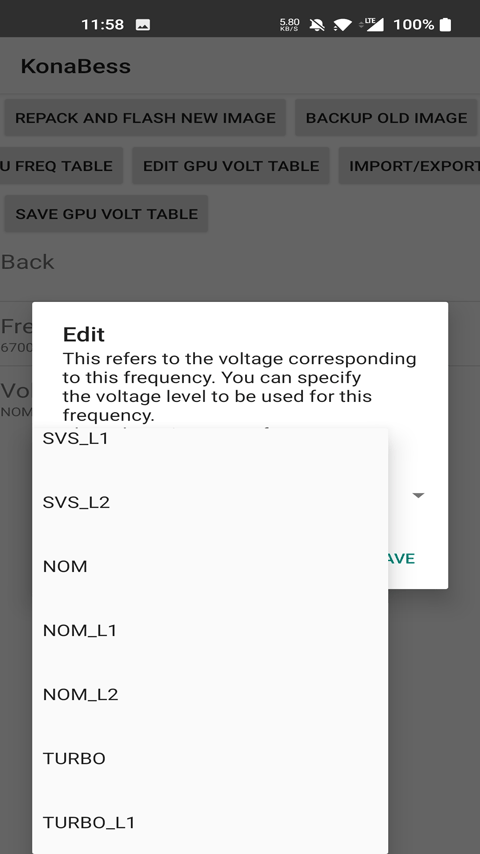The height and width of the screenshot is (854, 480).
Task: Open Edit GPU Volt Table
Action: [x=231, y=166]
